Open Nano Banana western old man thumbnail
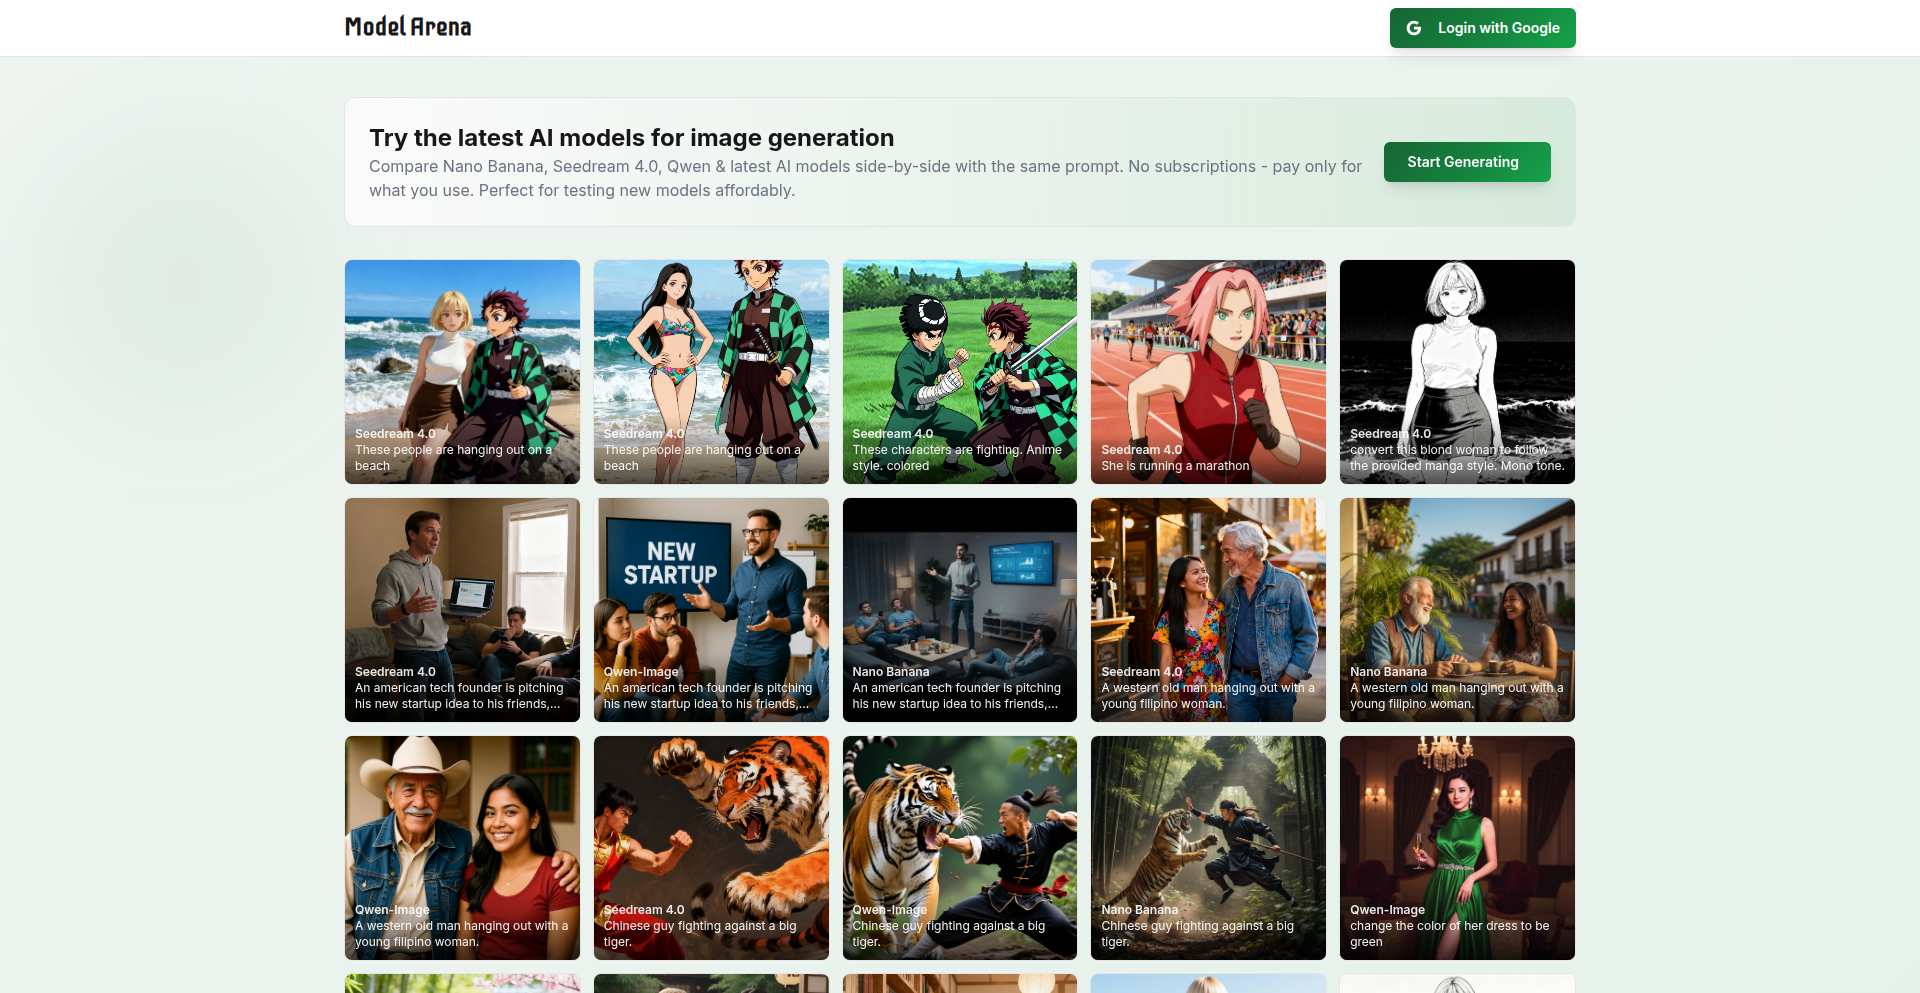 point(1457,610)
